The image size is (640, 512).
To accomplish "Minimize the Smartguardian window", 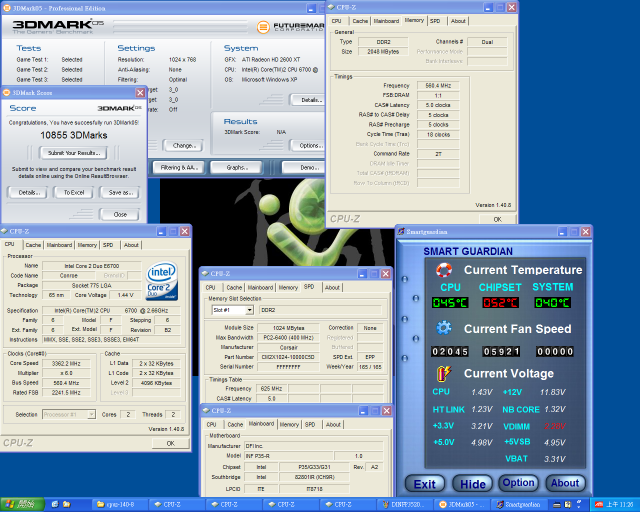I will (562, 232).
